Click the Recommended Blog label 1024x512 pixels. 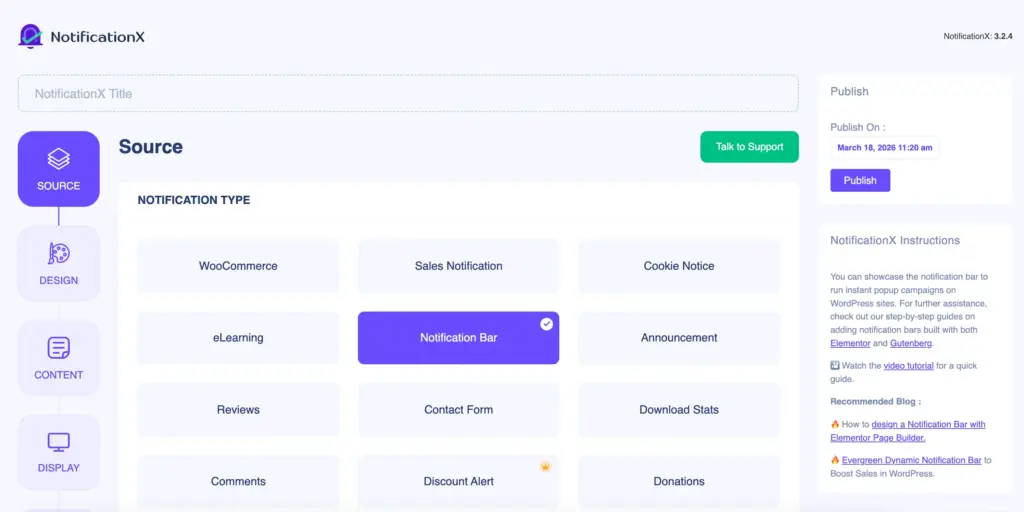point(876,402)
